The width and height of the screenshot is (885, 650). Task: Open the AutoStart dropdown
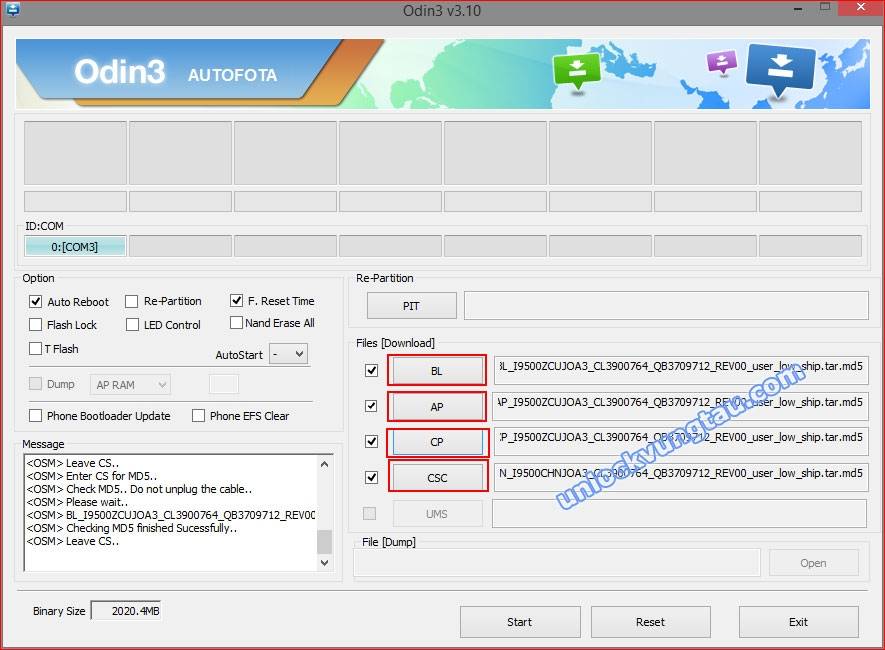click(x=288, y=354)
